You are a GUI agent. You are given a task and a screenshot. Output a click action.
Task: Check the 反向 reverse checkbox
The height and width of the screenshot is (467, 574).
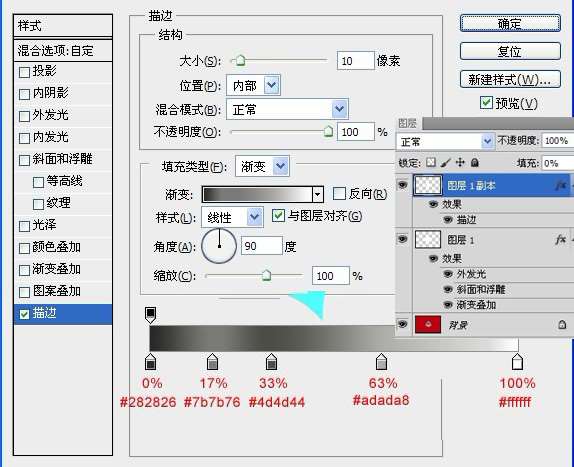click(x=339, y=194)
